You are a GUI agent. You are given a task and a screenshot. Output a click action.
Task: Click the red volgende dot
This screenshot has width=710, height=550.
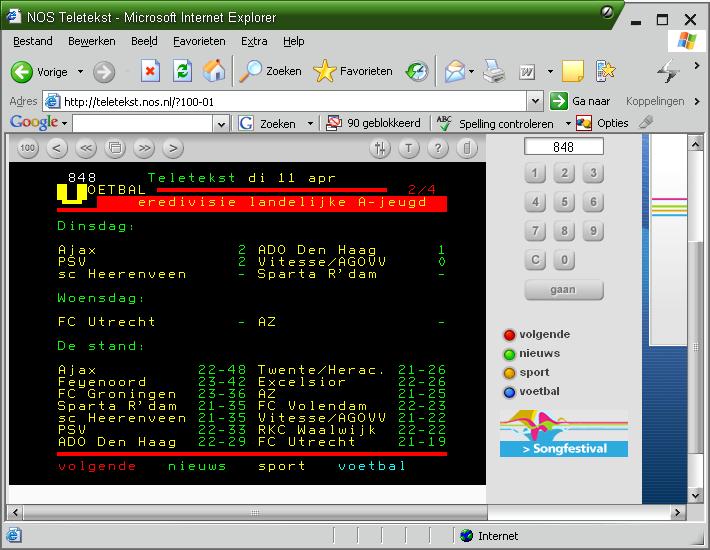pyautogui.click(x=509, y=335)
